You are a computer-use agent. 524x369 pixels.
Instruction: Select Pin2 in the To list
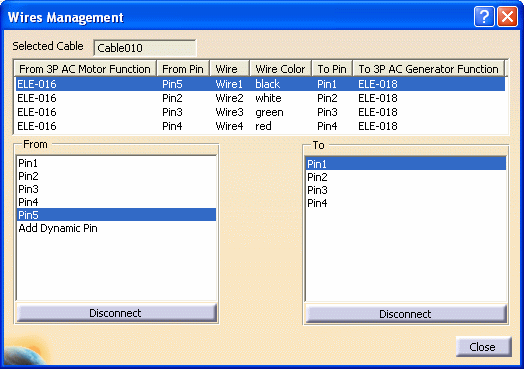(x=406, y=177)
